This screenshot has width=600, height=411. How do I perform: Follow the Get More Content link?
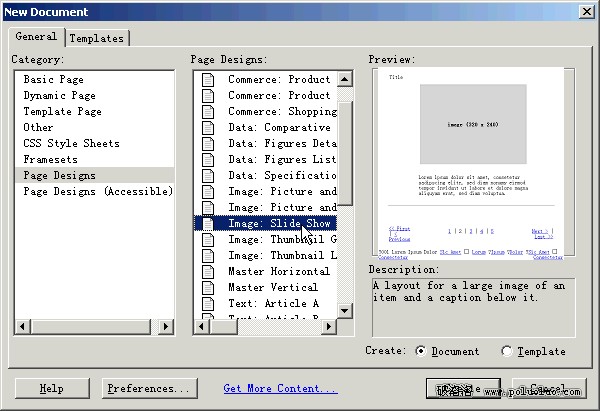click(280, 388)
